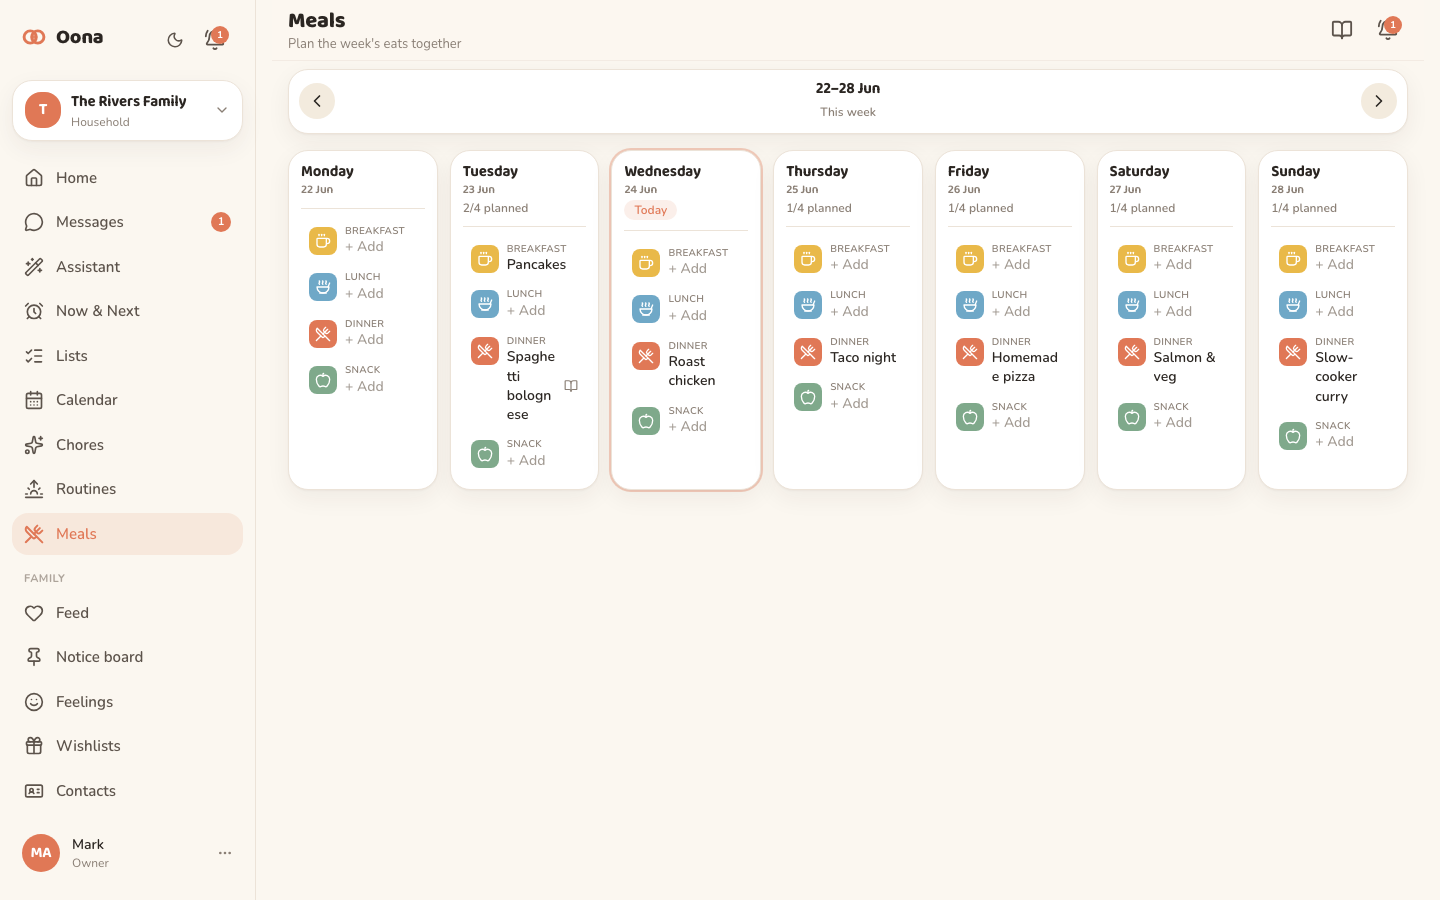Click Wednesday's snack apple icon

point(646,421)
